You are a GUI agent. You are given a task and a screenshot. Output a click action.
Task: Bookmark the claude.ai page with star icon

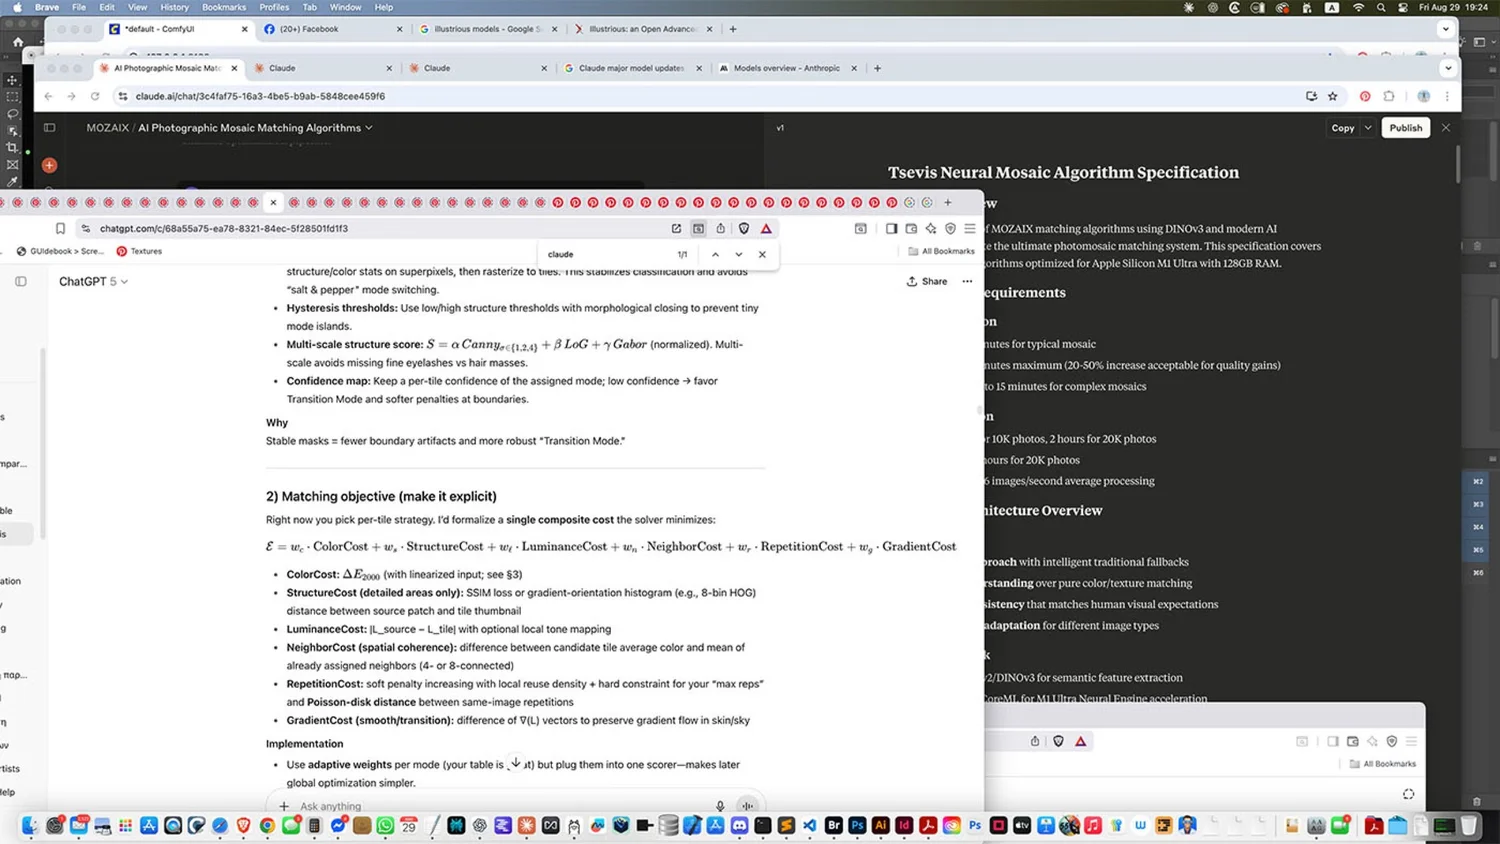[1333, 97]
